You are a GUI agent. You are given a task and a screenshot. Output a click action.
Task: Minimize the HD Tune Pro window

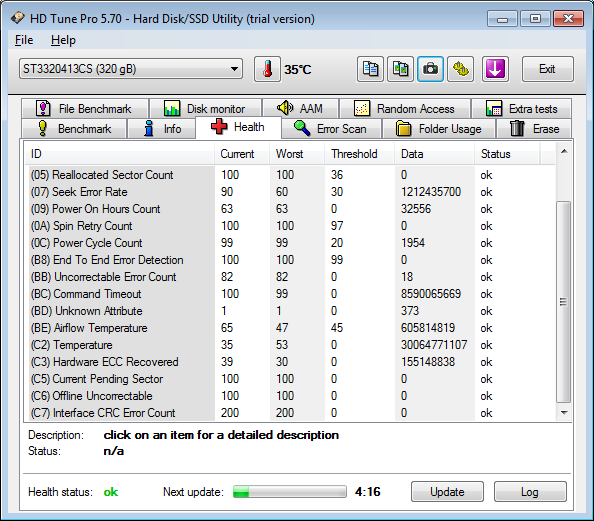pyautogui.click(x=502, y=19)
